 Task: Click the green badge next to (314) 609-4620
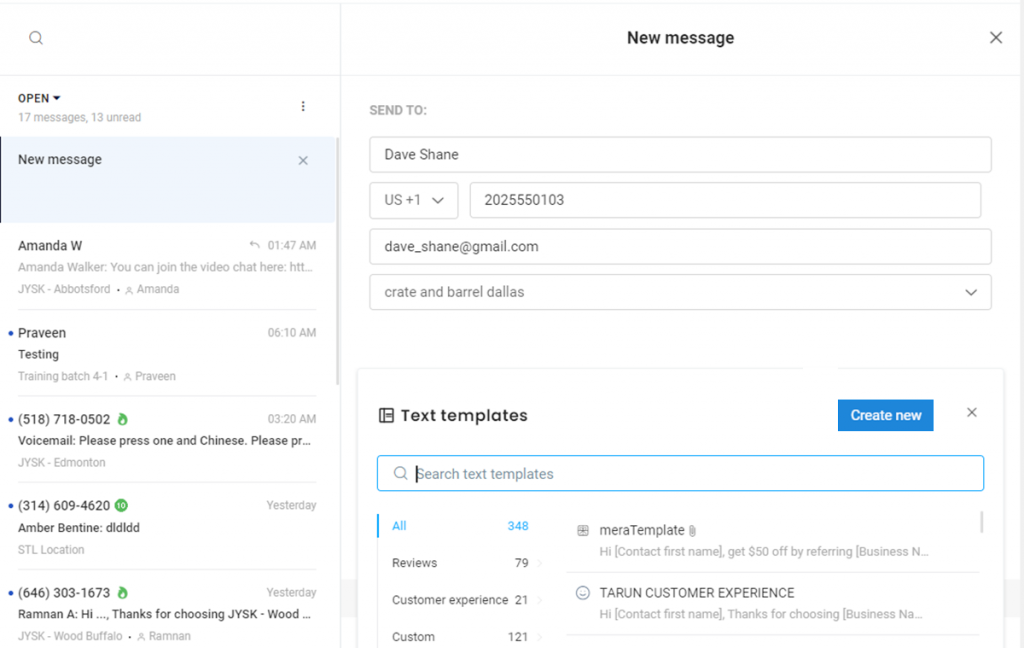[x=121, y=505]
